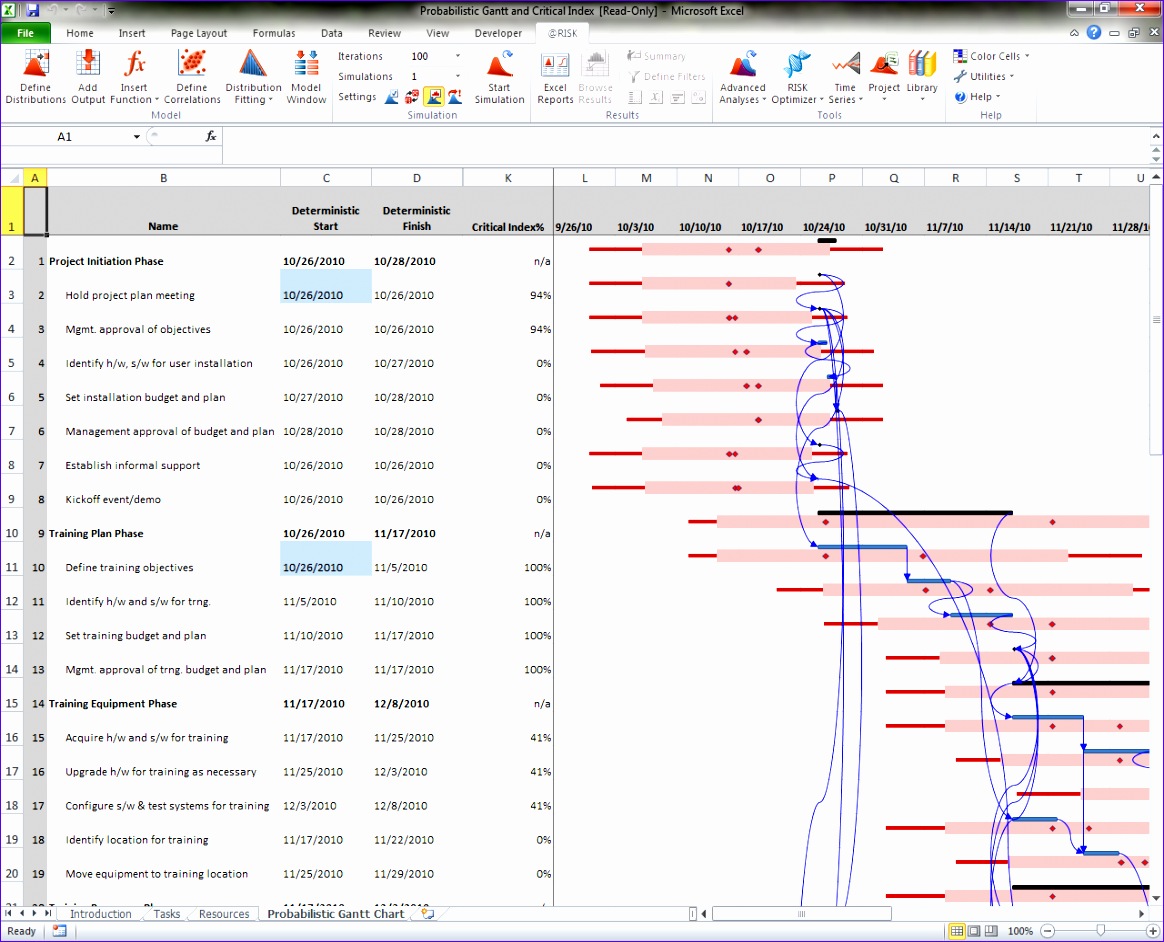Open the Model Window
The width and height of the screenshot is (1164, 942).
(306, 76)
